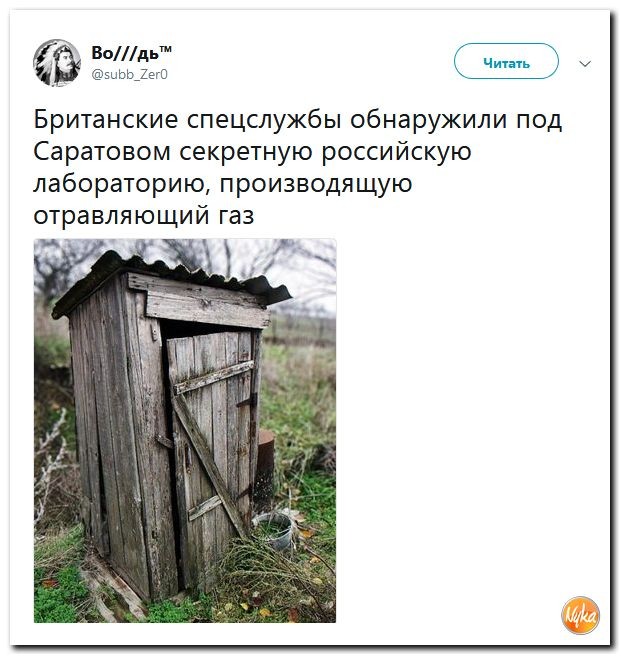The width and height of the screenshot is (621, 656).
Task: Click the word лабораторию in the tweet
Action: (x=122, y=184)
